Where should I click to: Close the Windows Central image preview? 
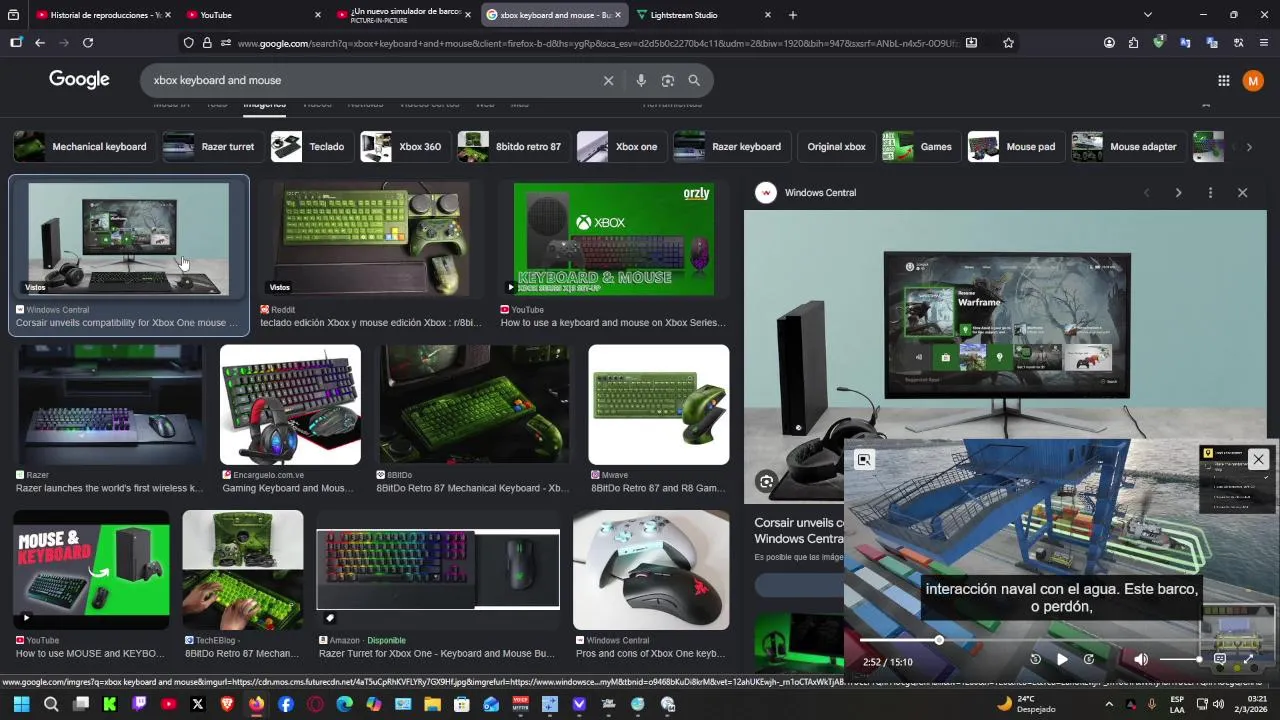click(x=1242, y=193)
